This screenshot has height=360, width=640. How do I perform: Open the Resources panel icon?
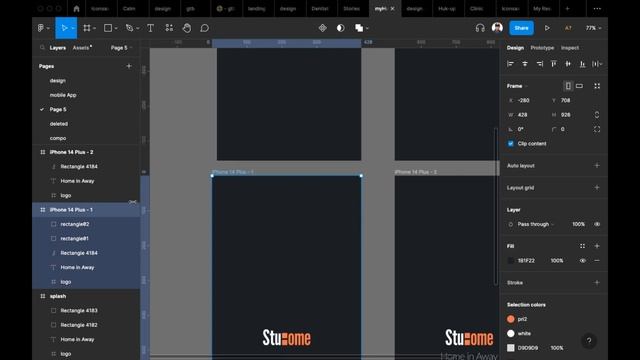click(x=169, y=28)
